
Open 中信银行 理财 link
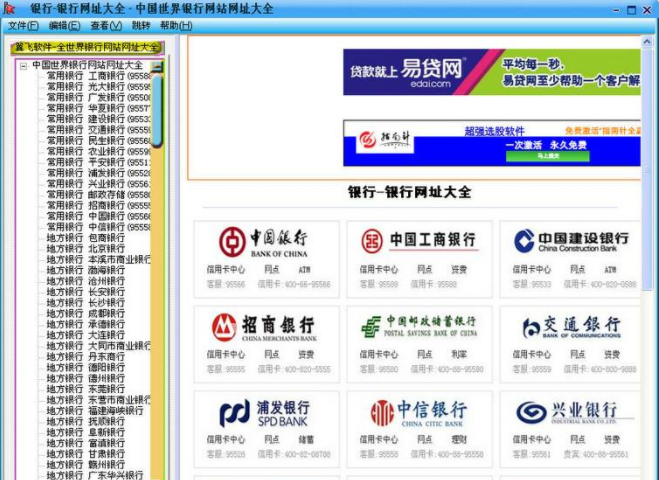[459, 440]
